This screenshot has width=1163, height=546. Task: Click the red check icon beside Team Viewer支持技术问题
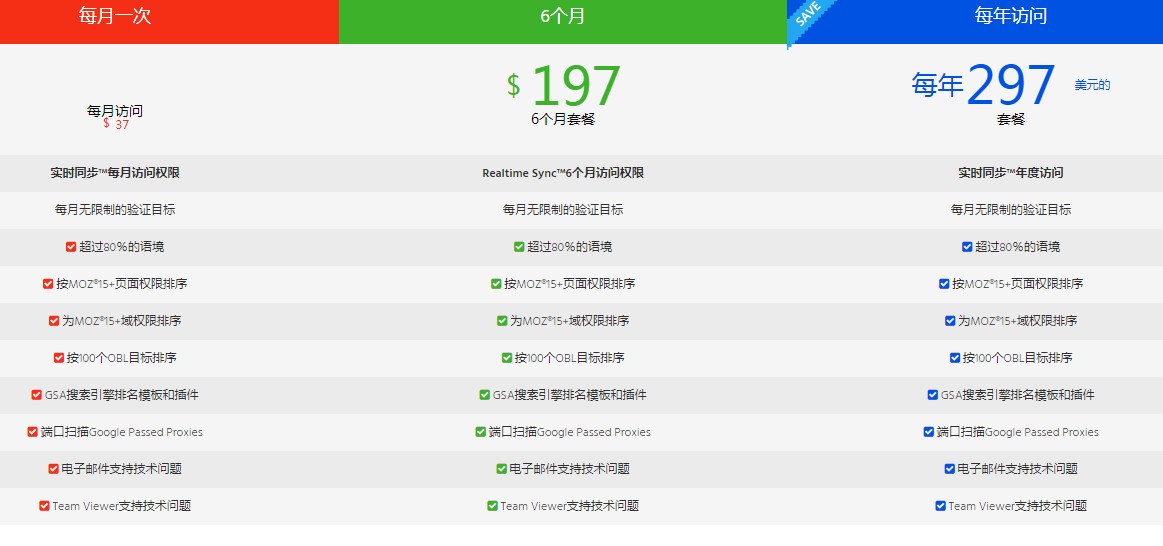point(45,506)
